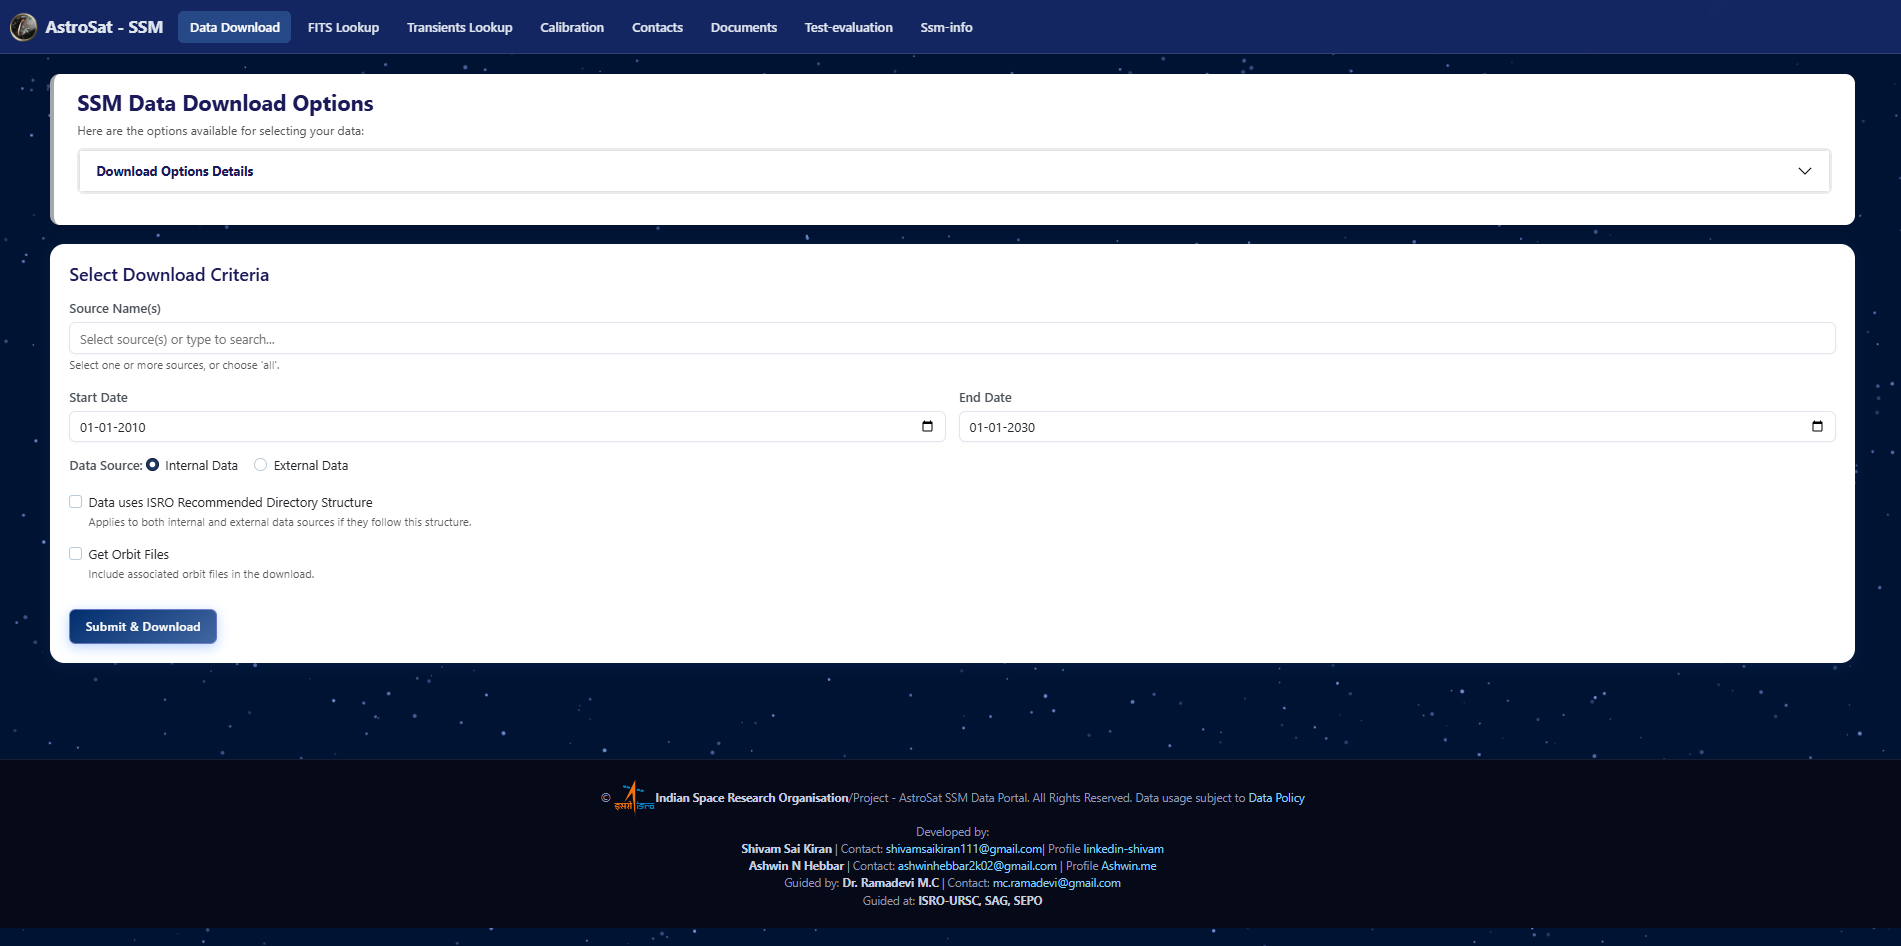
Task: Email shivamsaikiran111@gmail.com link
Action: point(964,849)
